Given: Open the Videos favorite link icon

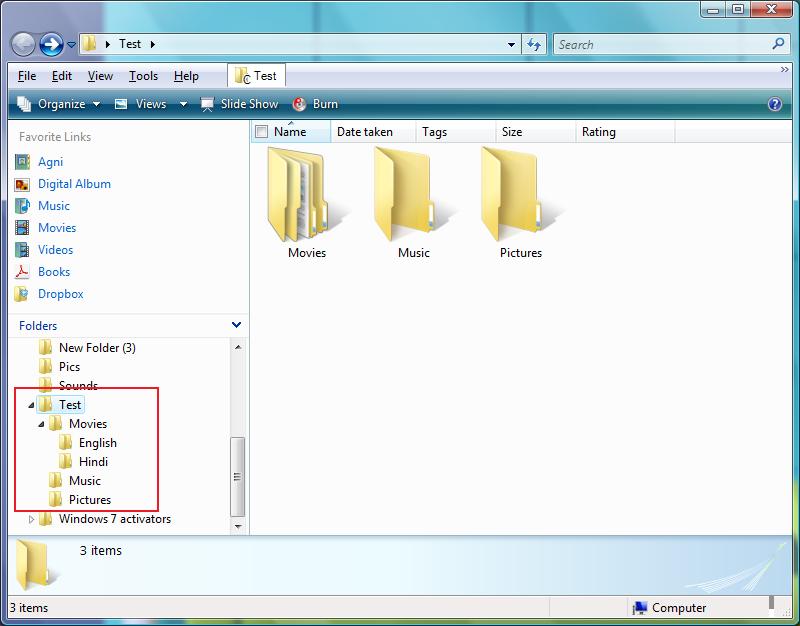Looking at the screenshot, I should (x=22, y=249).
